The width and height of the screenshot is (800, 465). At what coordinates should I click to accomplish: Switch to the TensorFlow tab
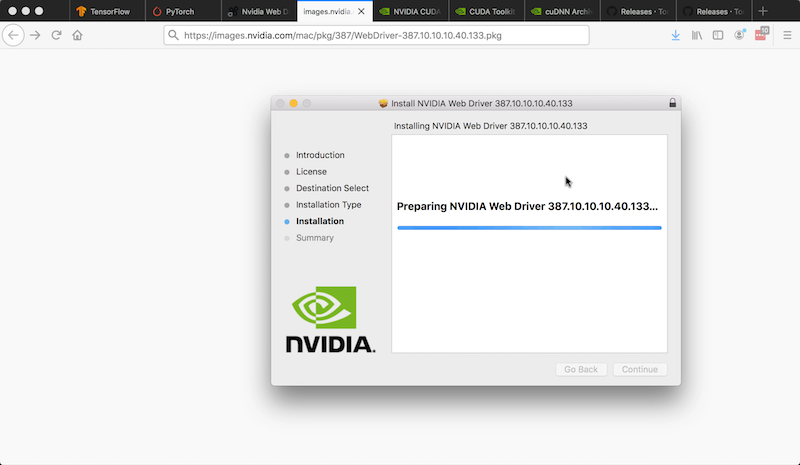(108, 11)
